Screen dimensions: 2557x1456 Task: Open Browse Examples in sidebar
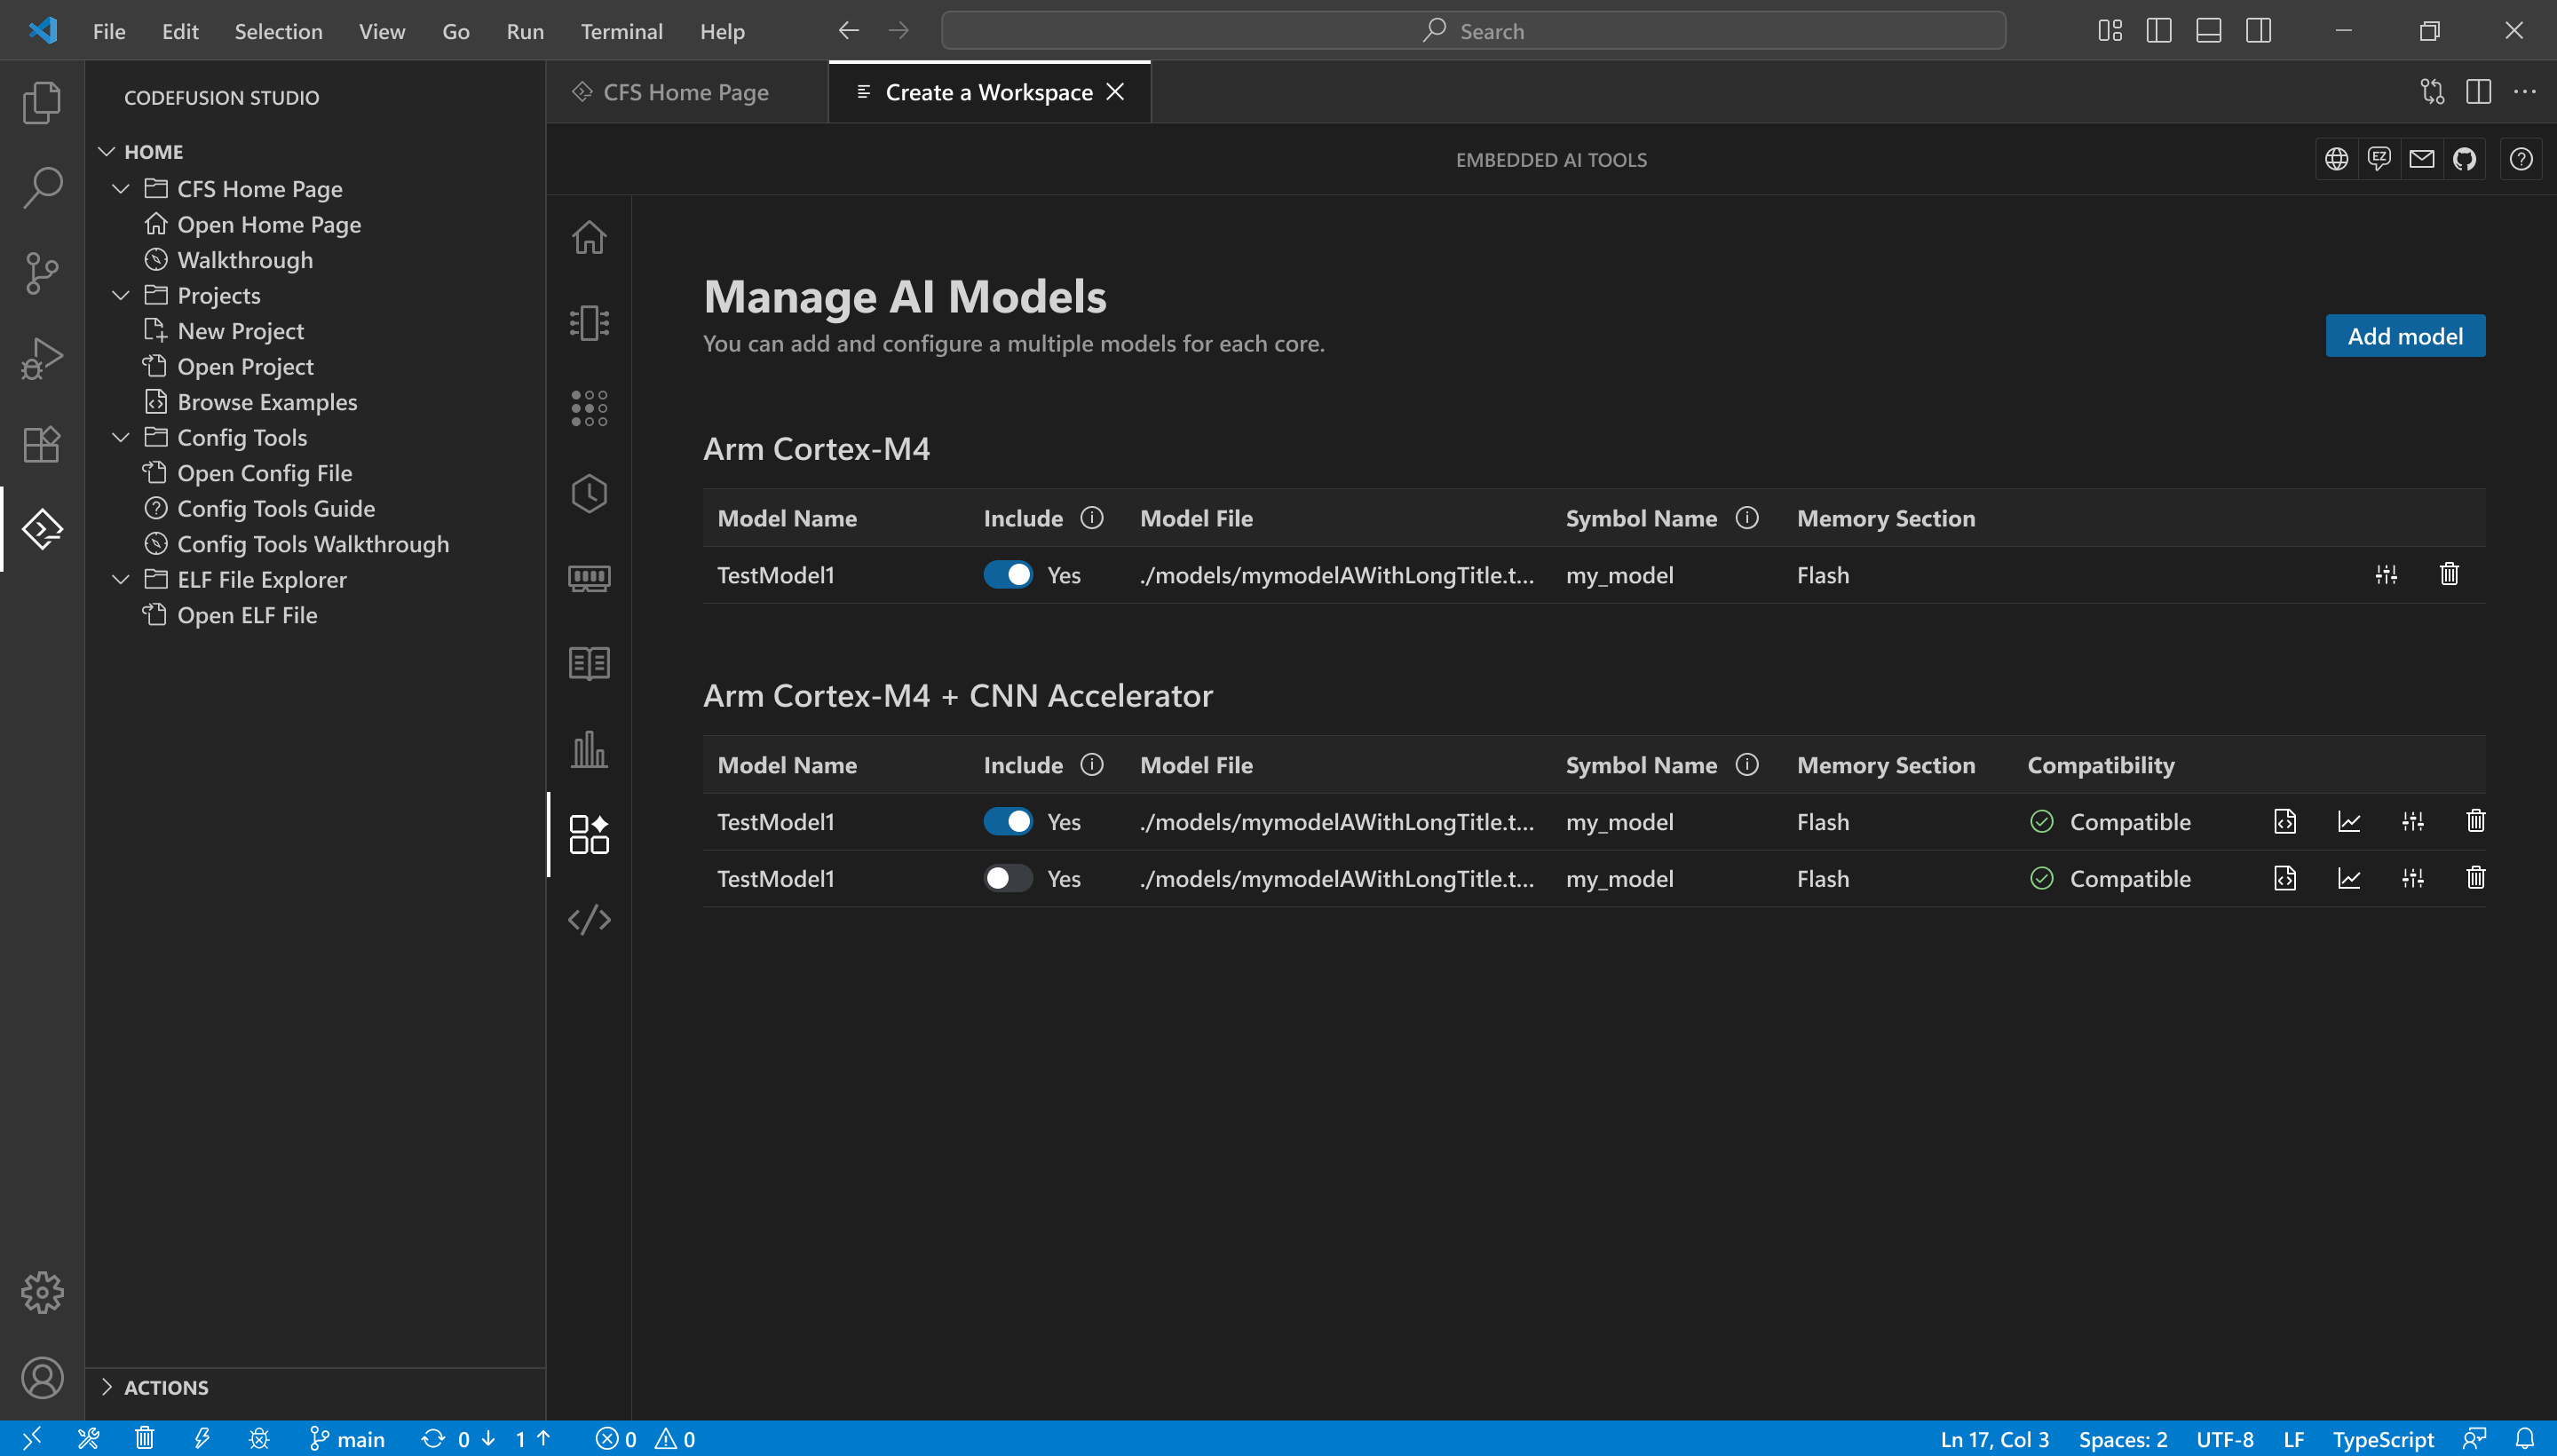pyautogui.click(x=266, y=402)
